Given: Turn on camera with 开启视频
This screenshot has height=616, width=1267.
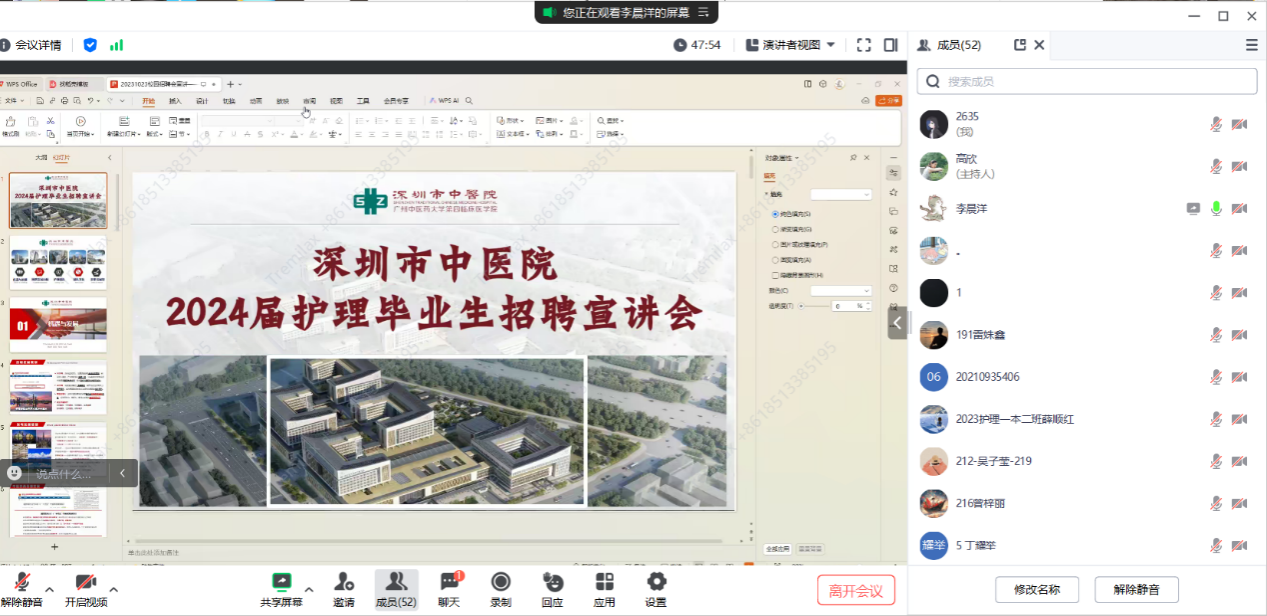Looking at the screenshot, I should pos(86,590).
